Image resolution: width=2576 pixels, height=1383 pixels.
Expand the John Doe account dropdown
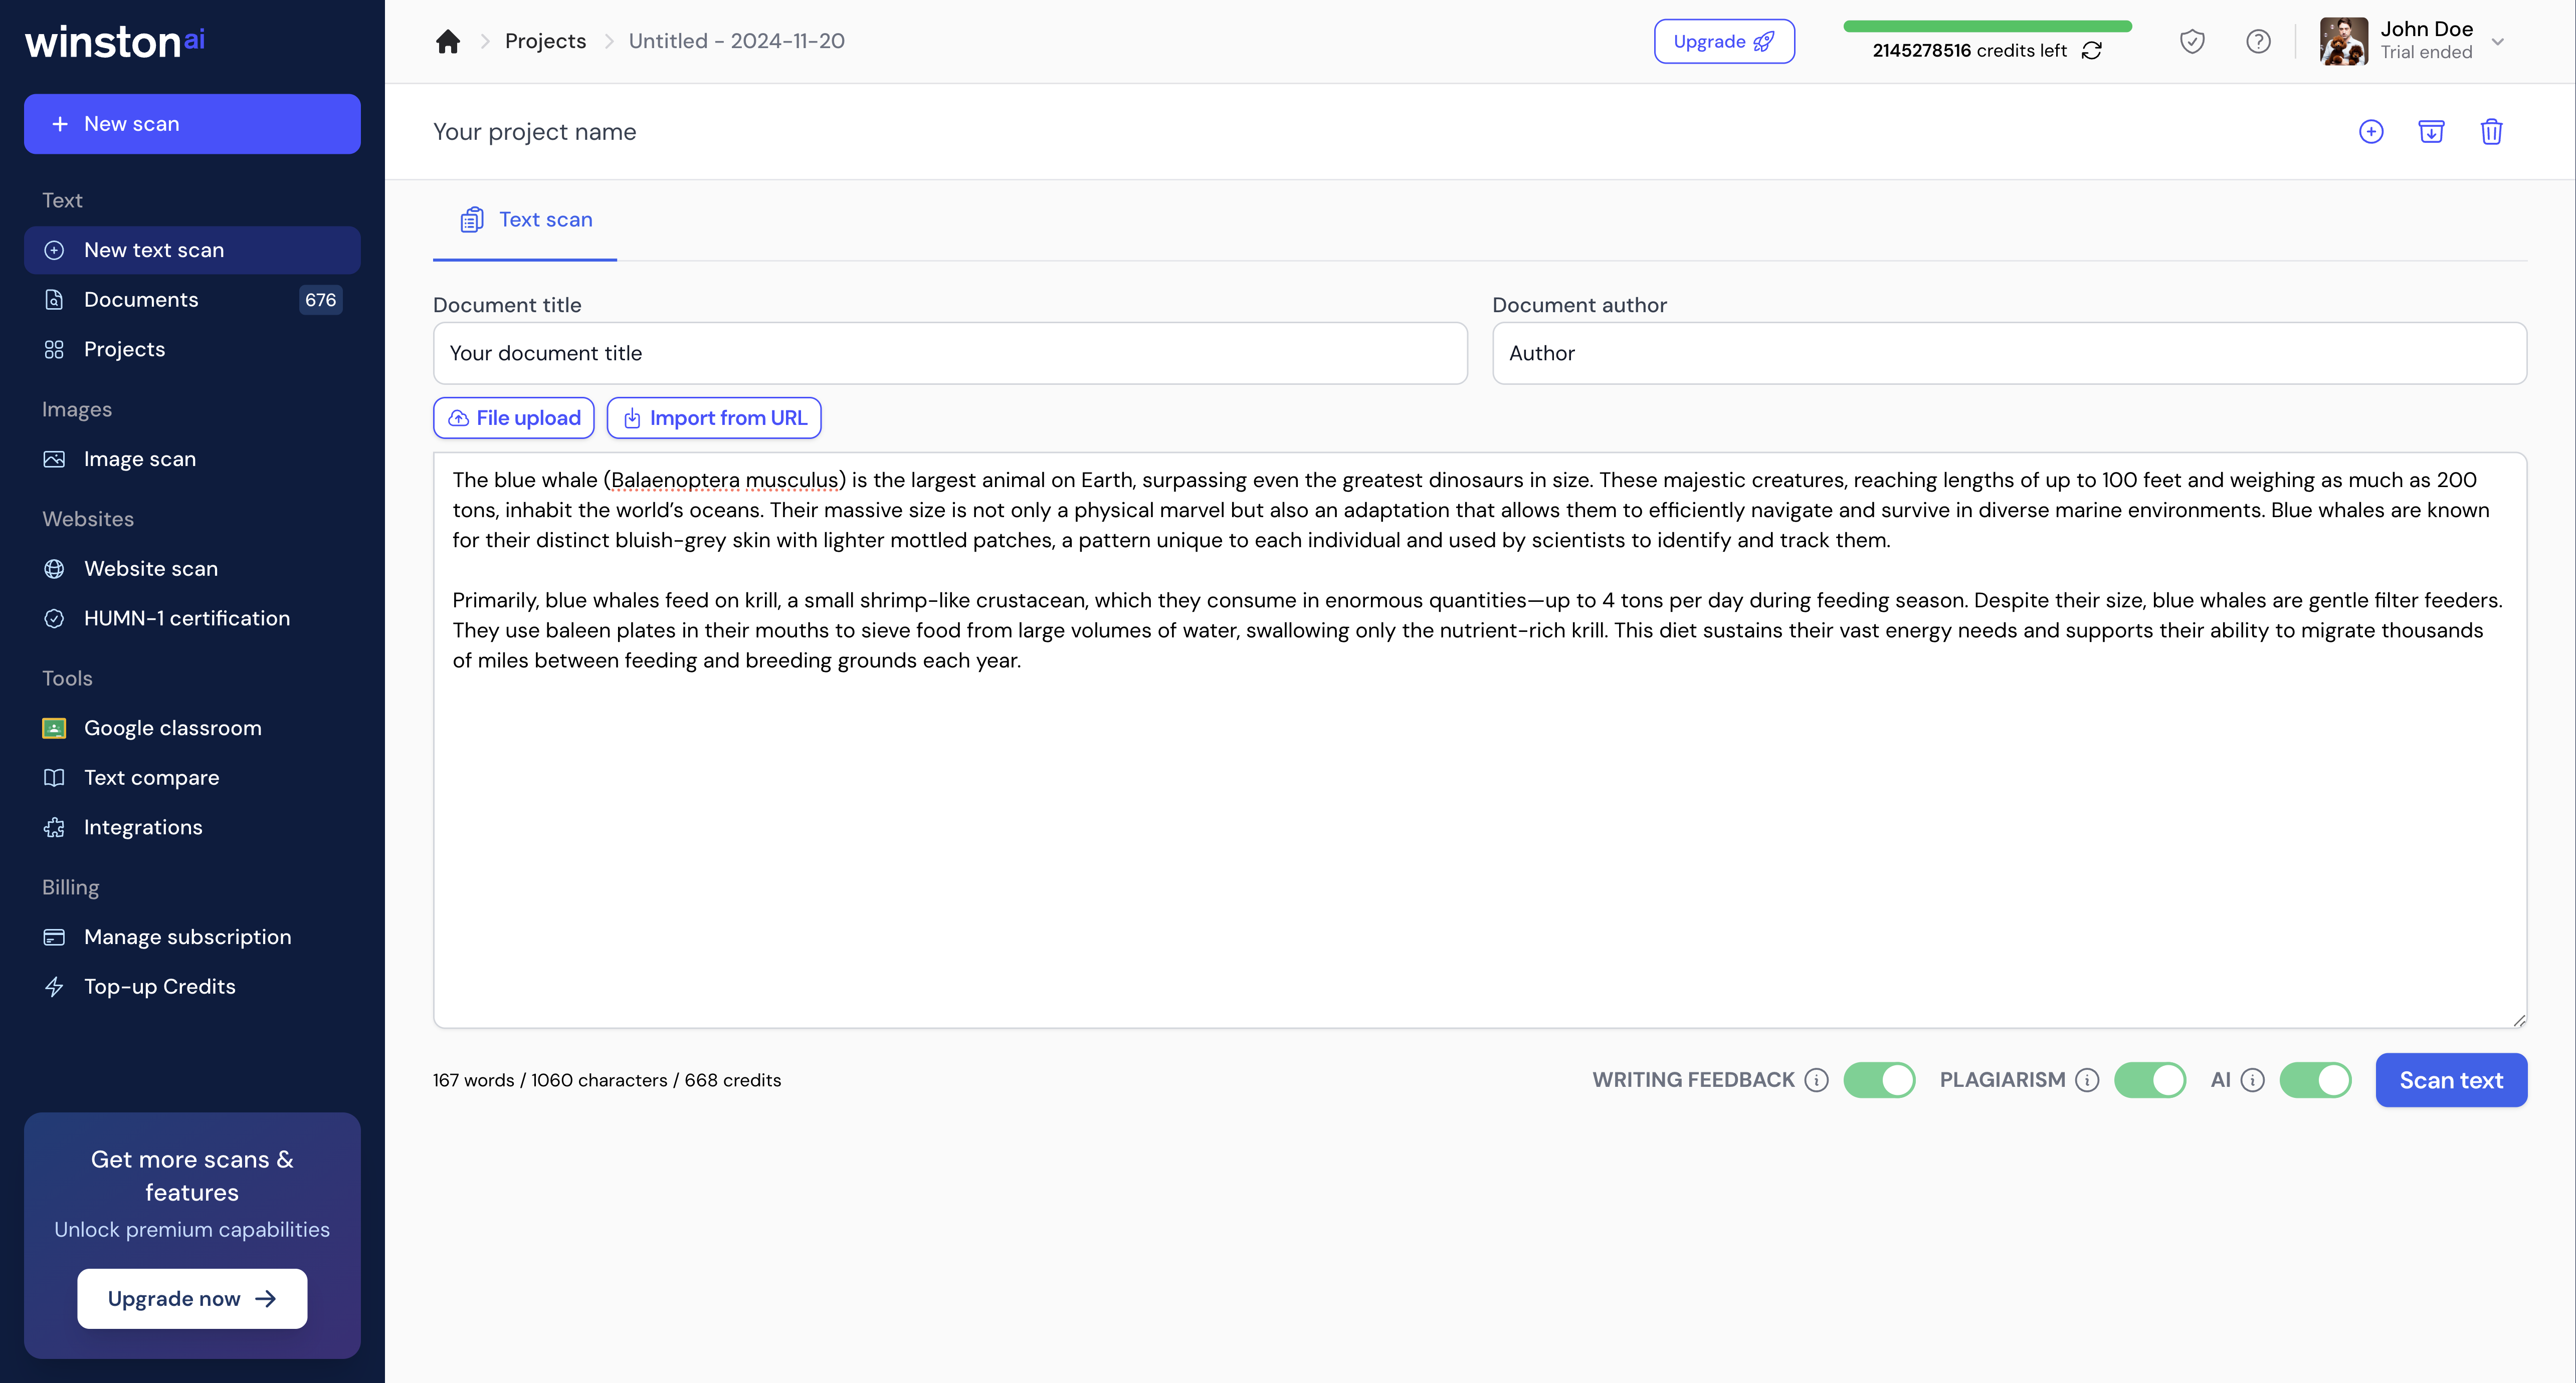pos(2497,41)
